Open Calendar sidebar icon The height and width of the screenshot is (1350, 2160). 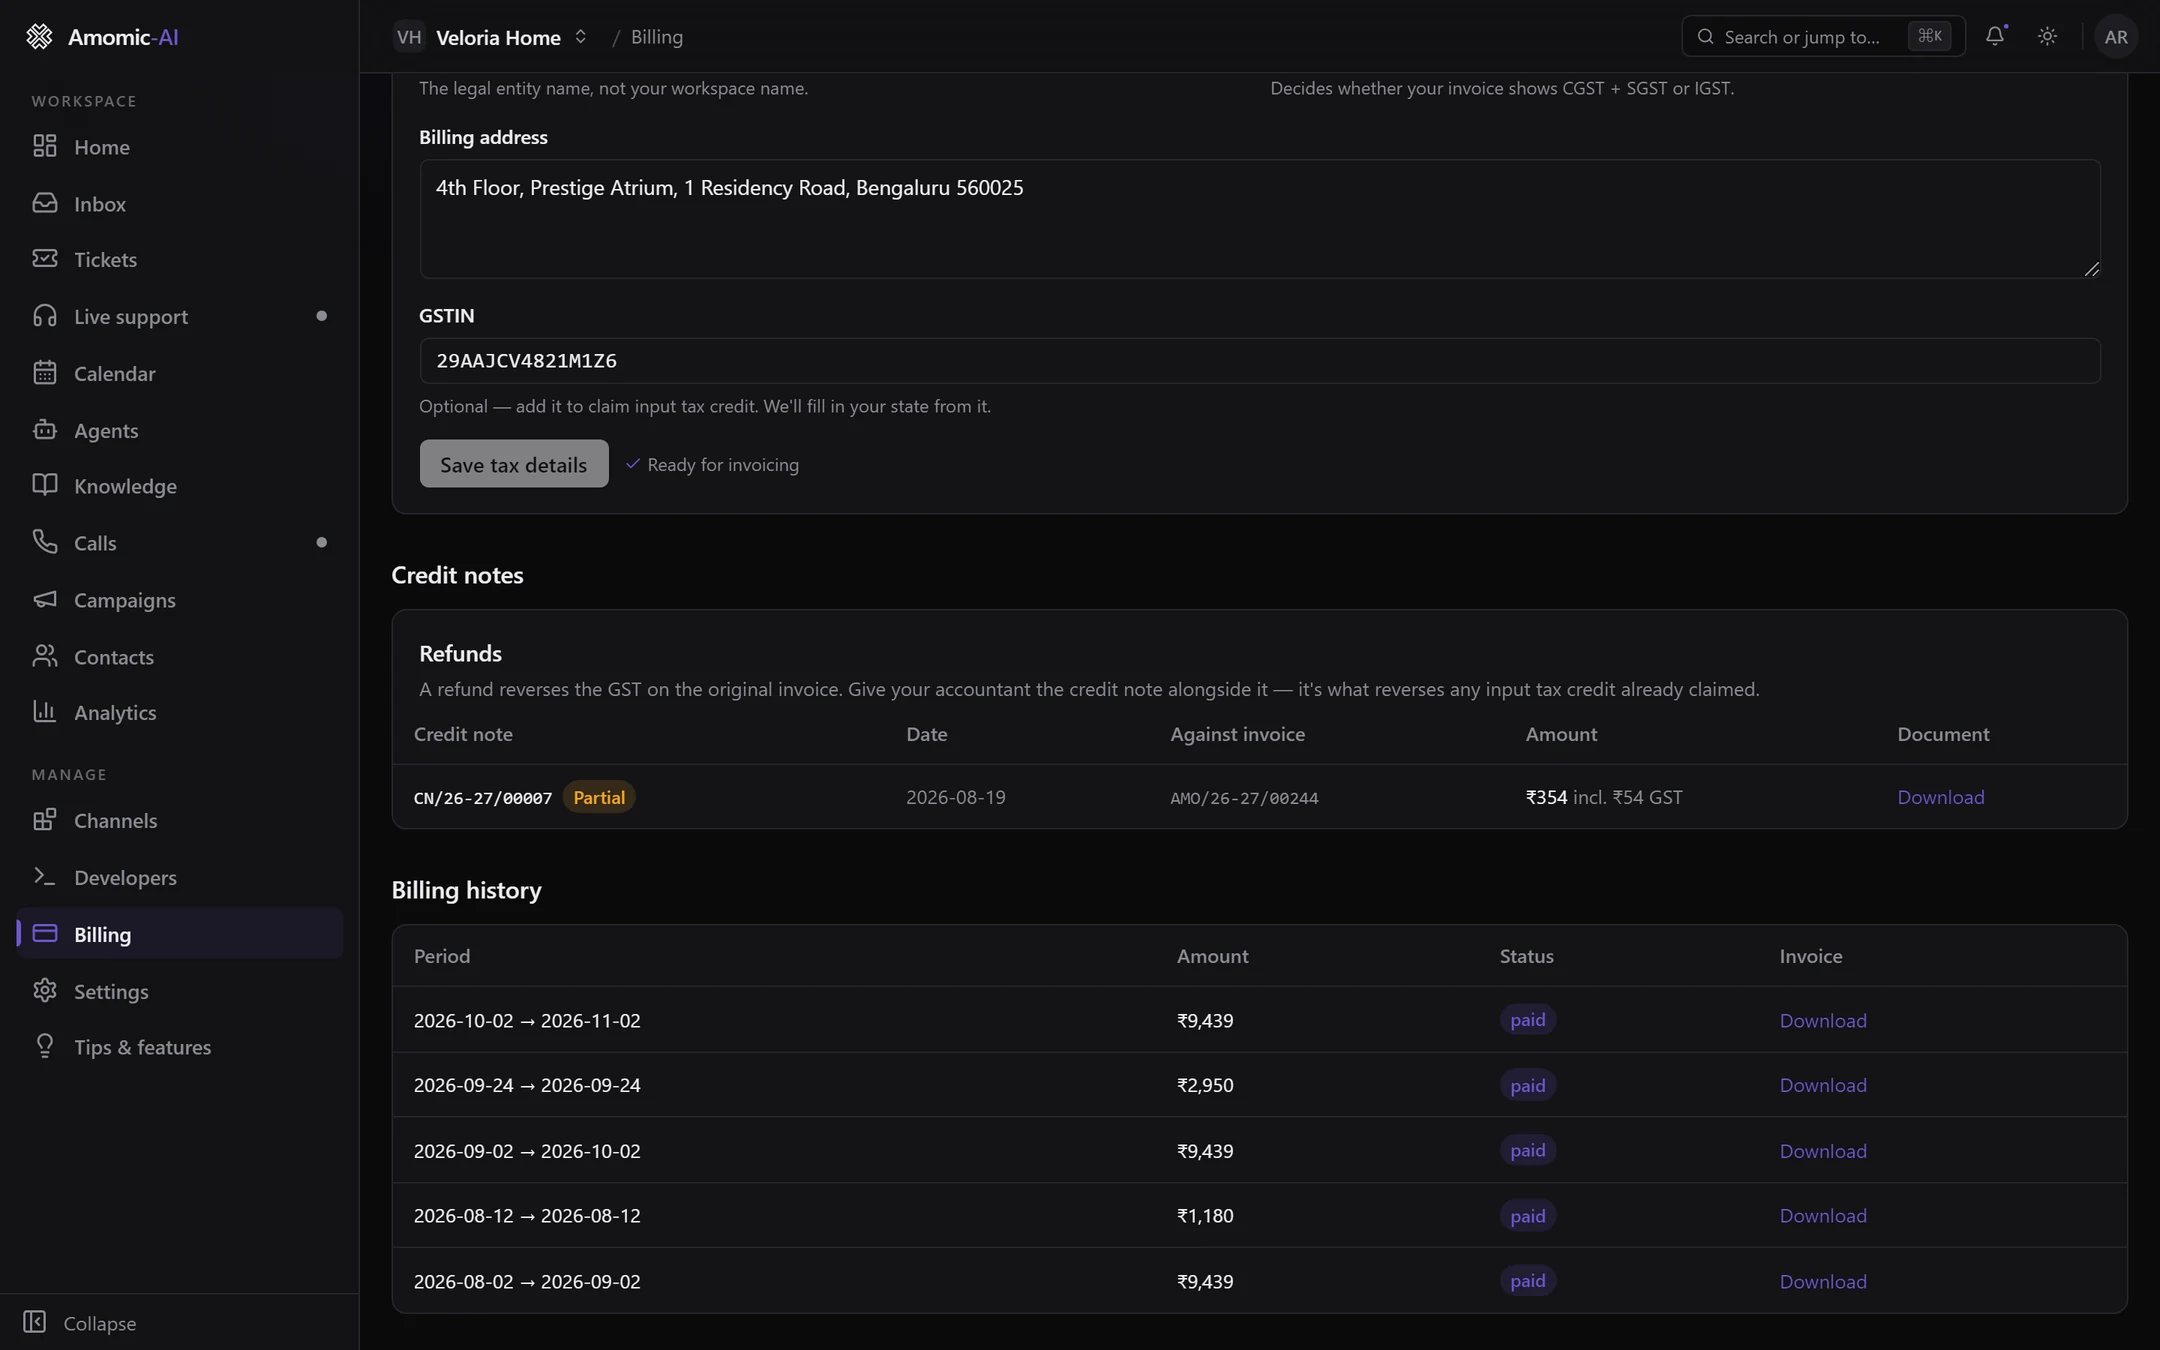tap(44, 373)
